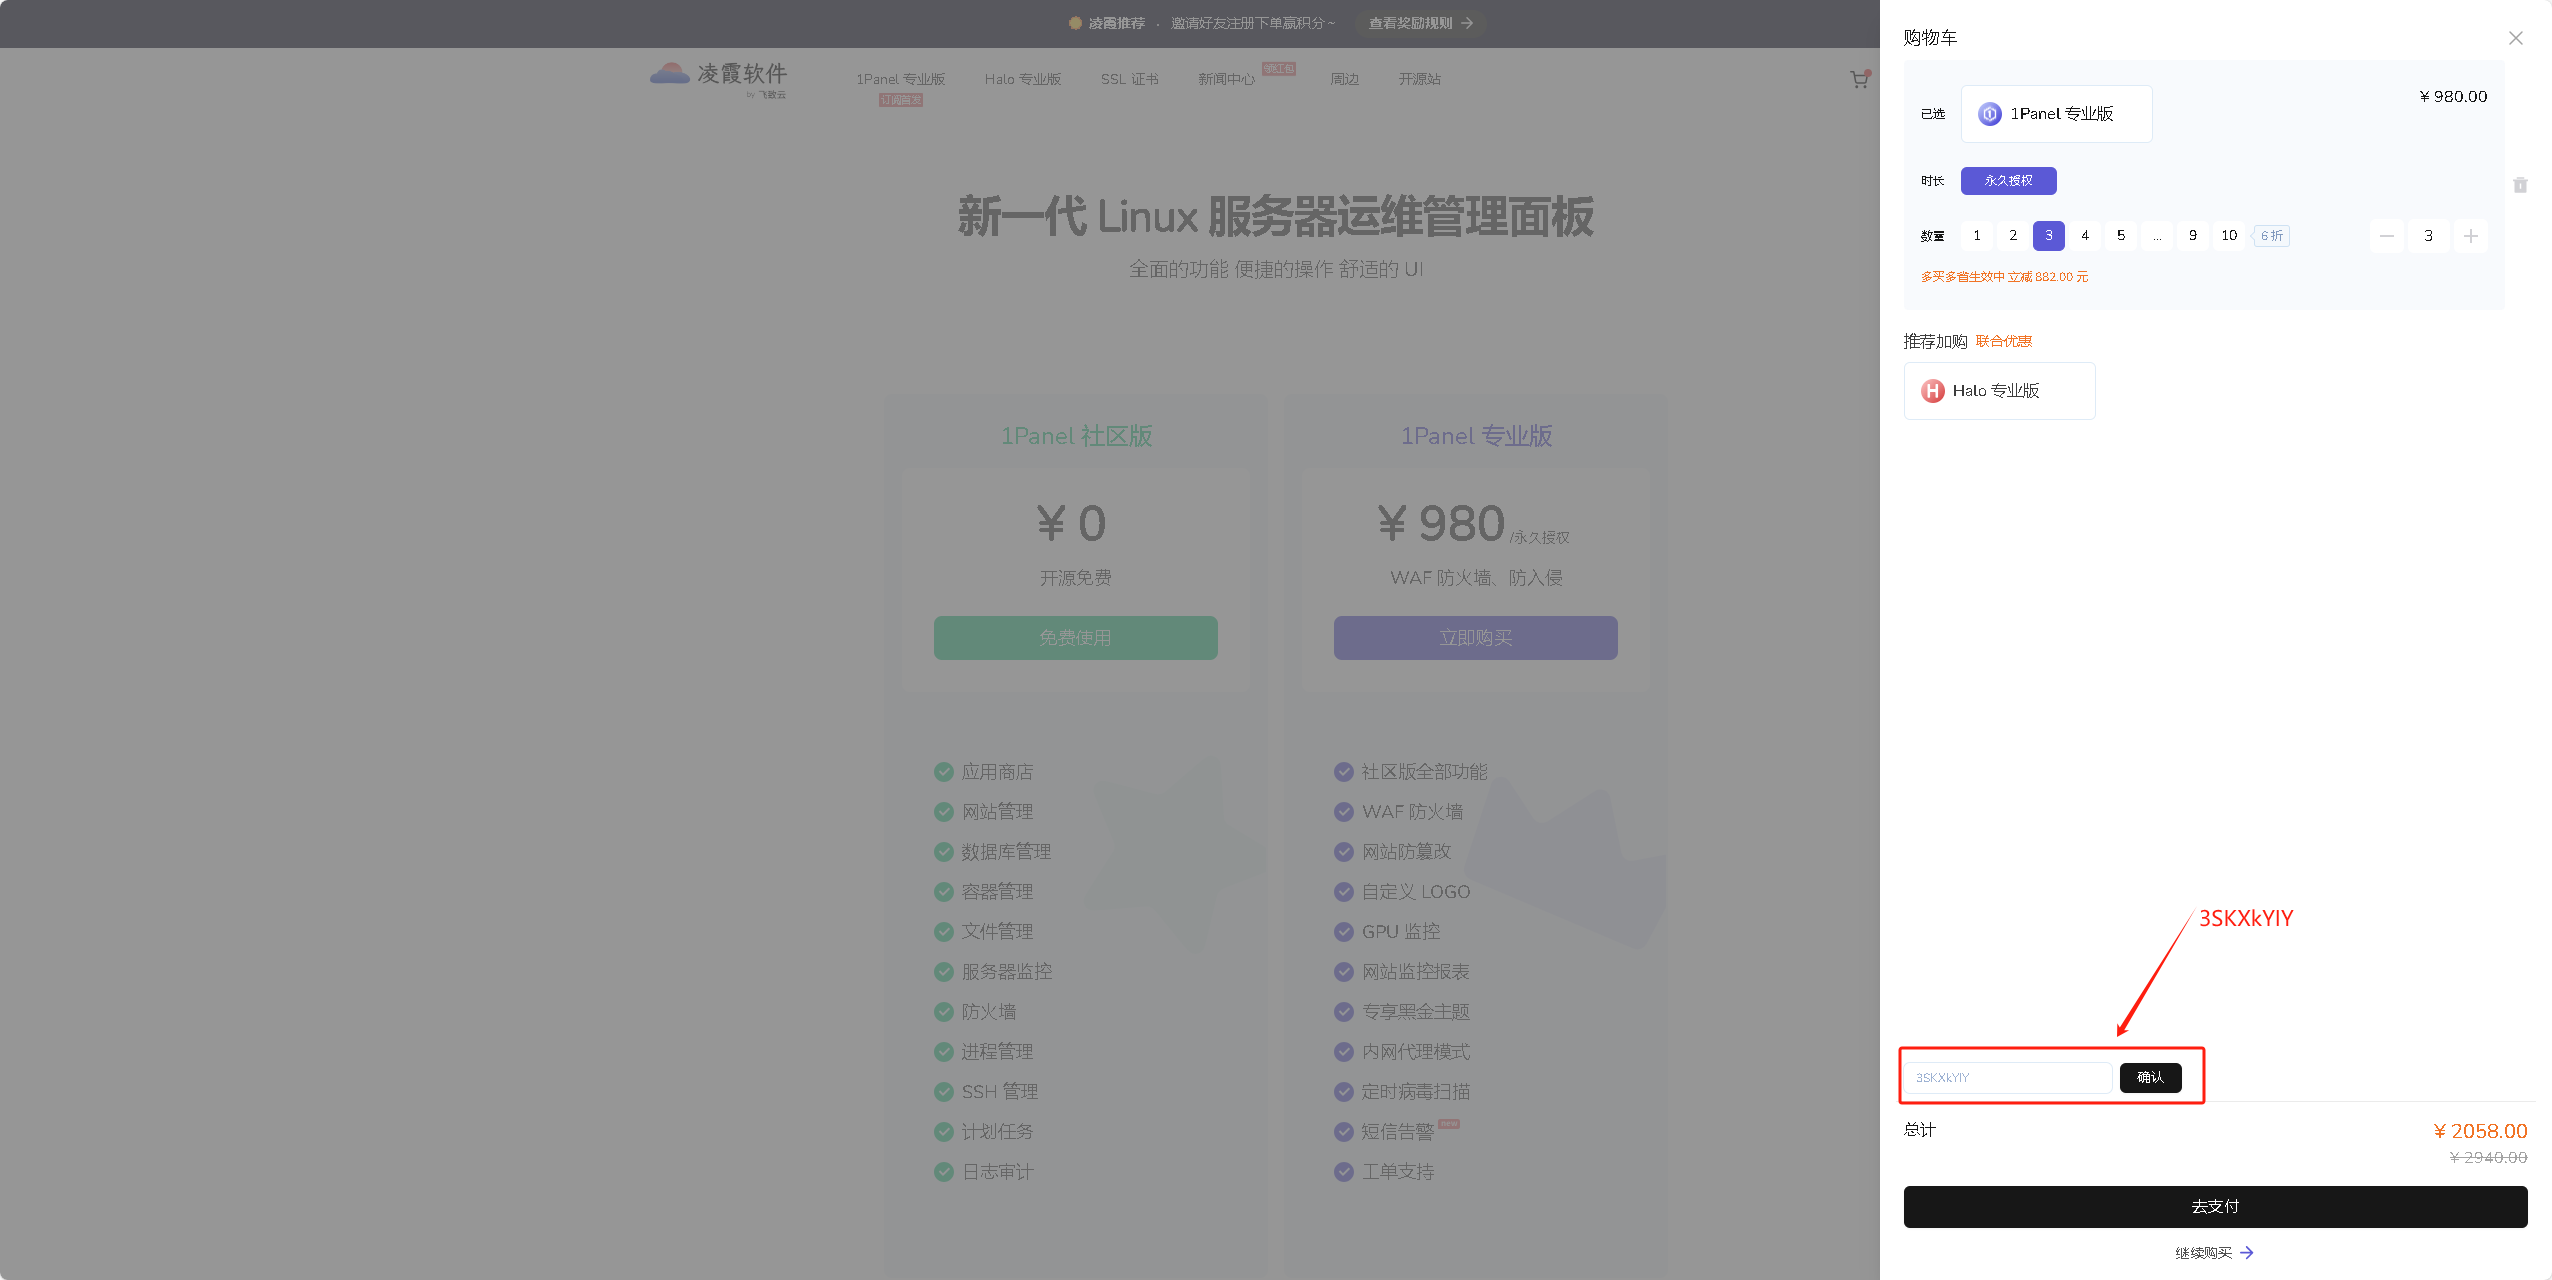
Task: Click the 短信告警 feature checkmark
Action: coord(1343,1132)
